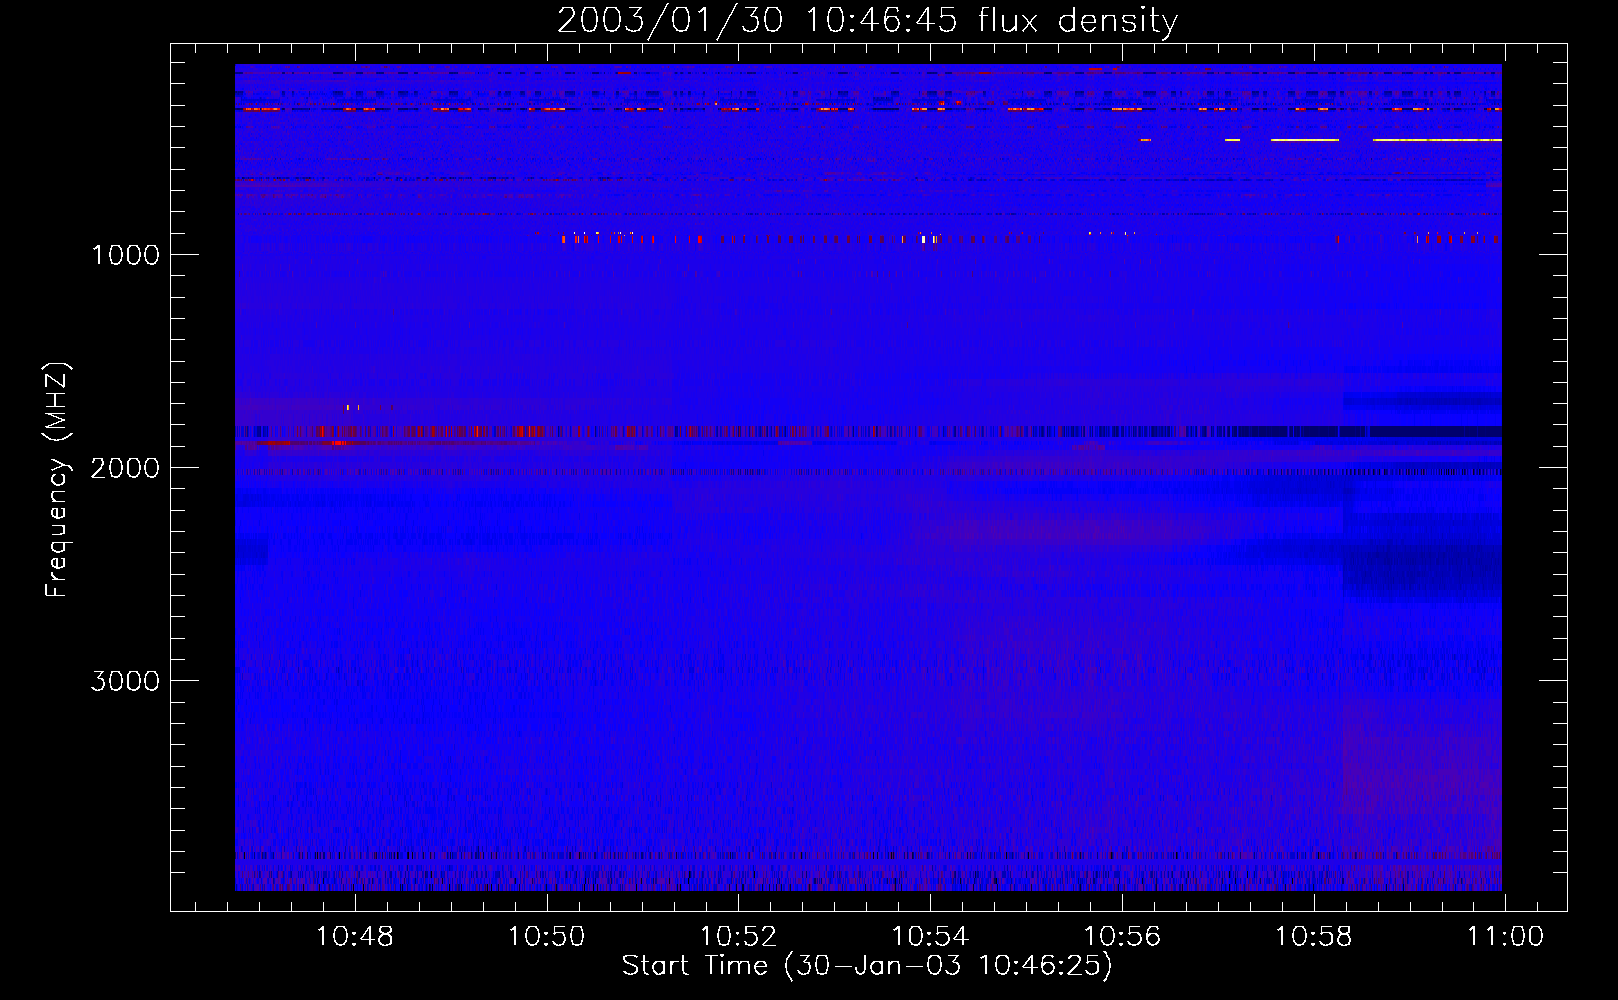Click the 10:56 time tick label
The image size is (1618, 1000).
pyautogui.click(x=1123, y=937)
